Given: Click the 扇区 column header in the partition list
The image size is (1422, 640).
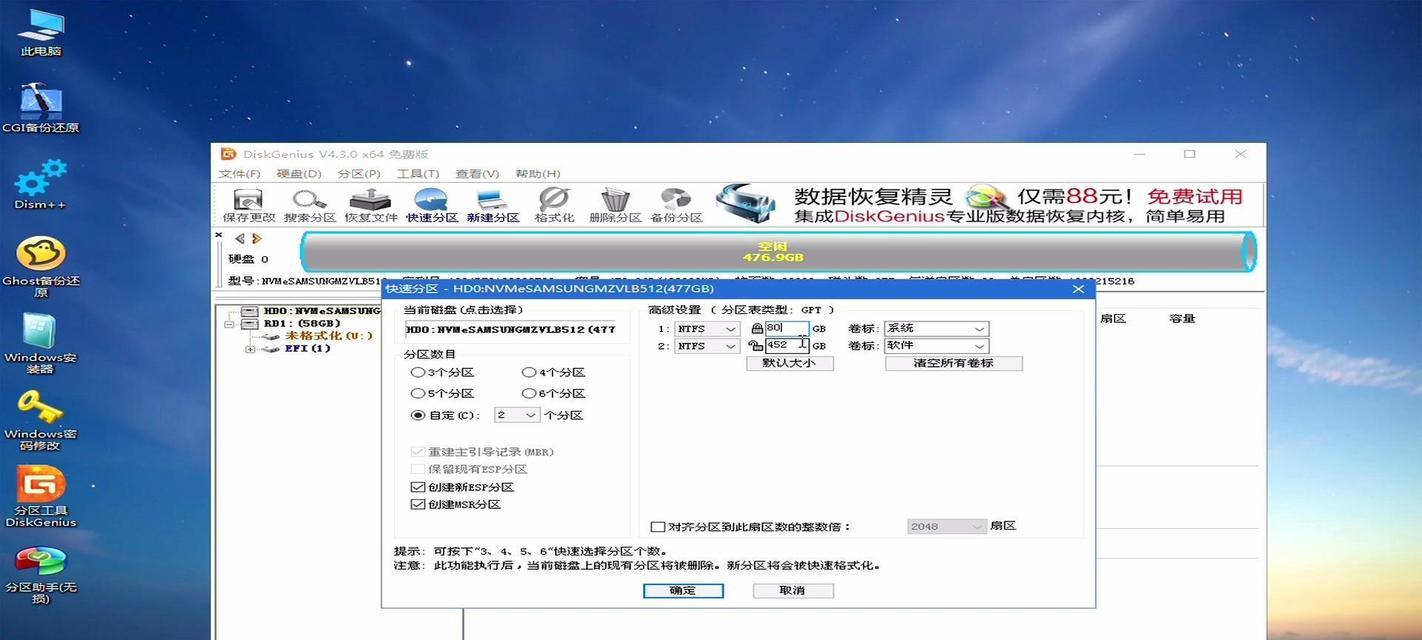Looking at the screenshot, I should pos(1113,319).
